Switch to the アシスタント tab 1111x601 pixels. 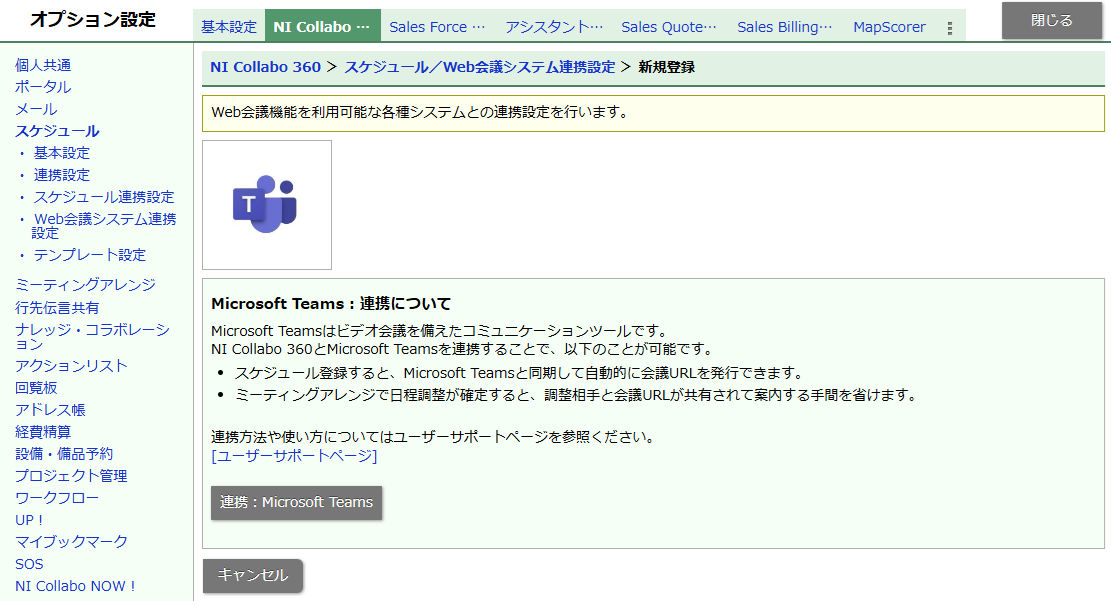554,27
